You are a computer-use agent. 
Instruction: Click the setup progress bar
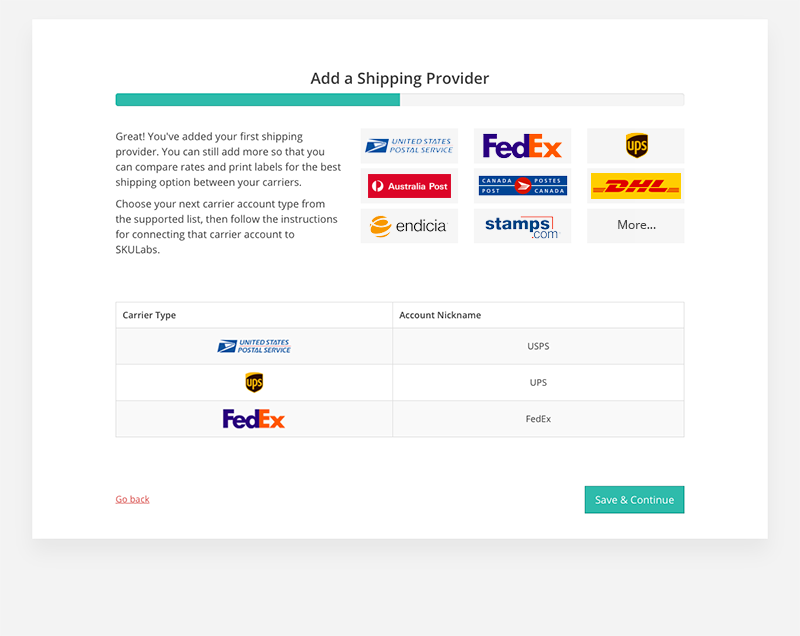pos(400,100)
